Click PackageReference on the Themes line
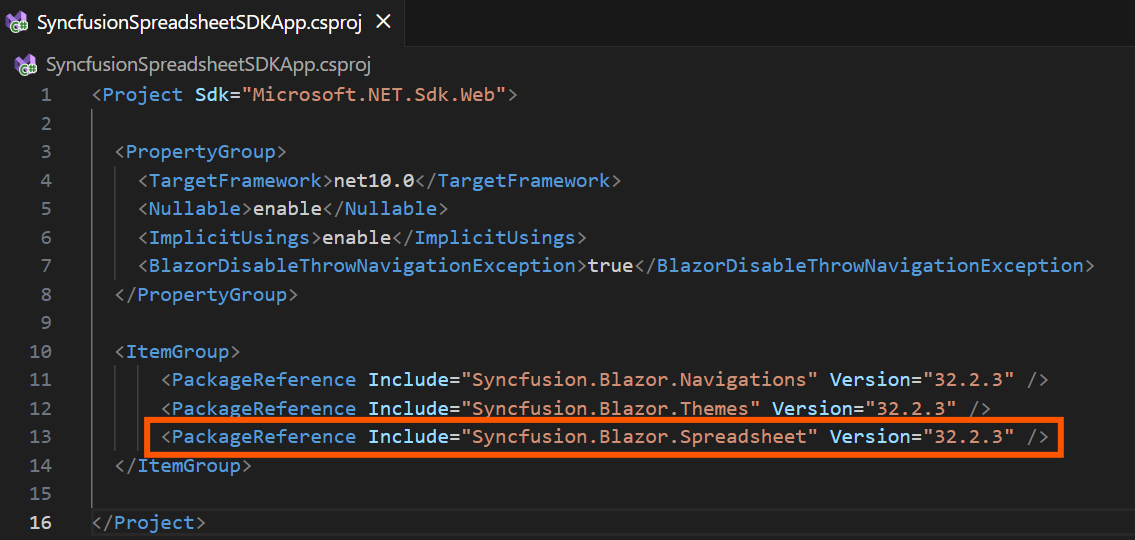 point(264,408)
